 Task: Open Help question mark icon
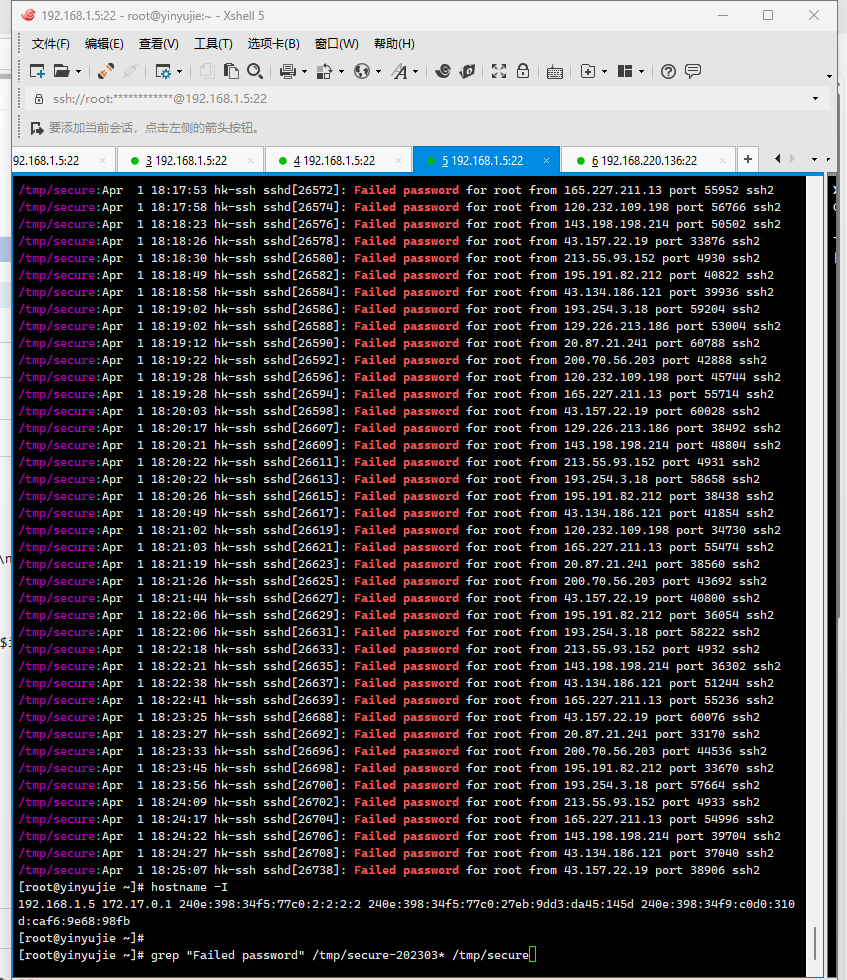[668, 71]
